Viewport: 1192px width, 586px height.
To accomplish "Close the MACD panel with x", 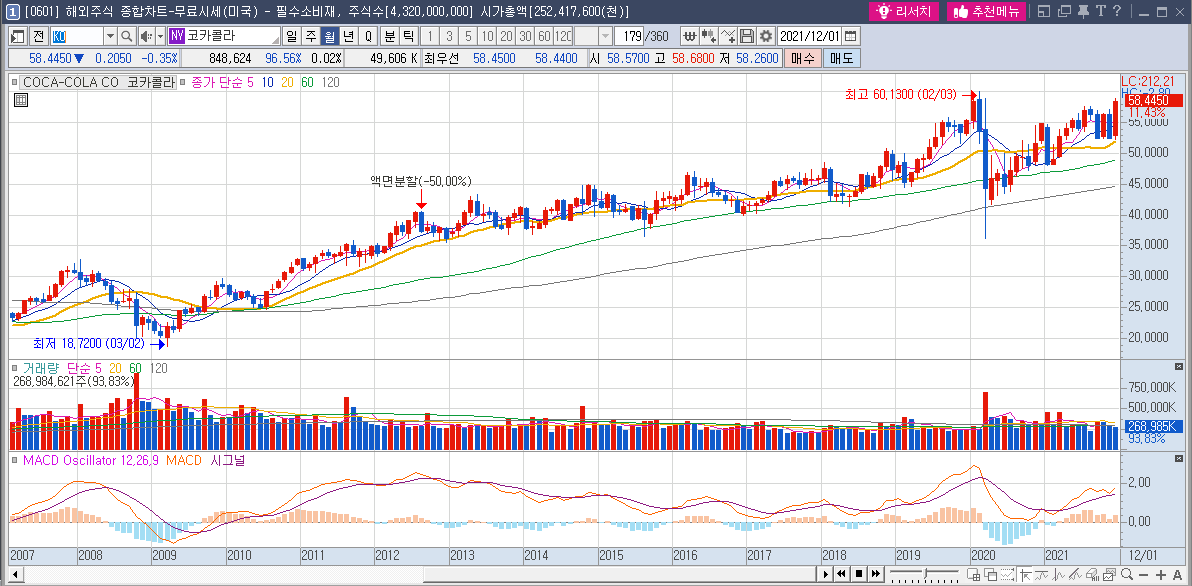I will point(1179,458).
